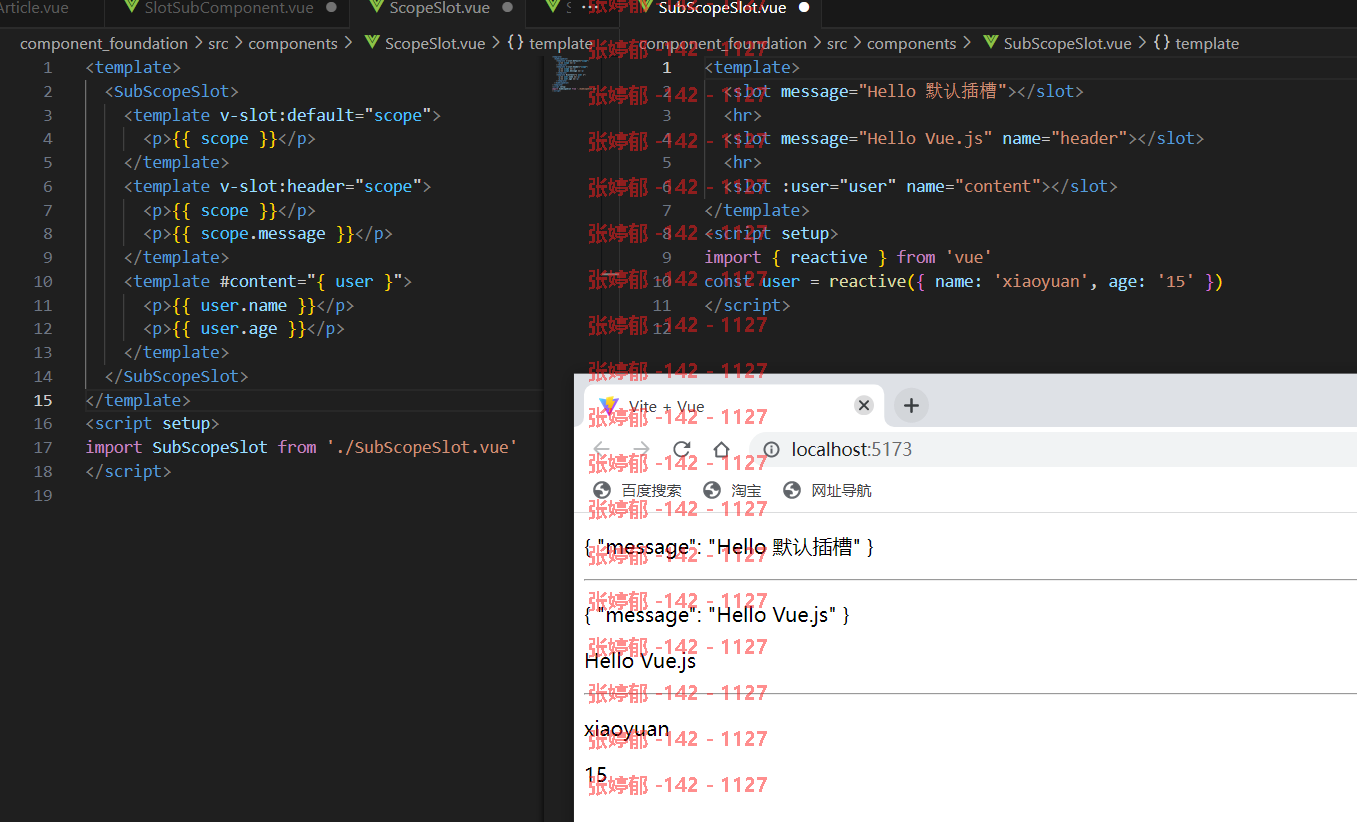This screenshot has width=1357, height=822.
Task: Reload the localhost page
Action: click(682, 449)
